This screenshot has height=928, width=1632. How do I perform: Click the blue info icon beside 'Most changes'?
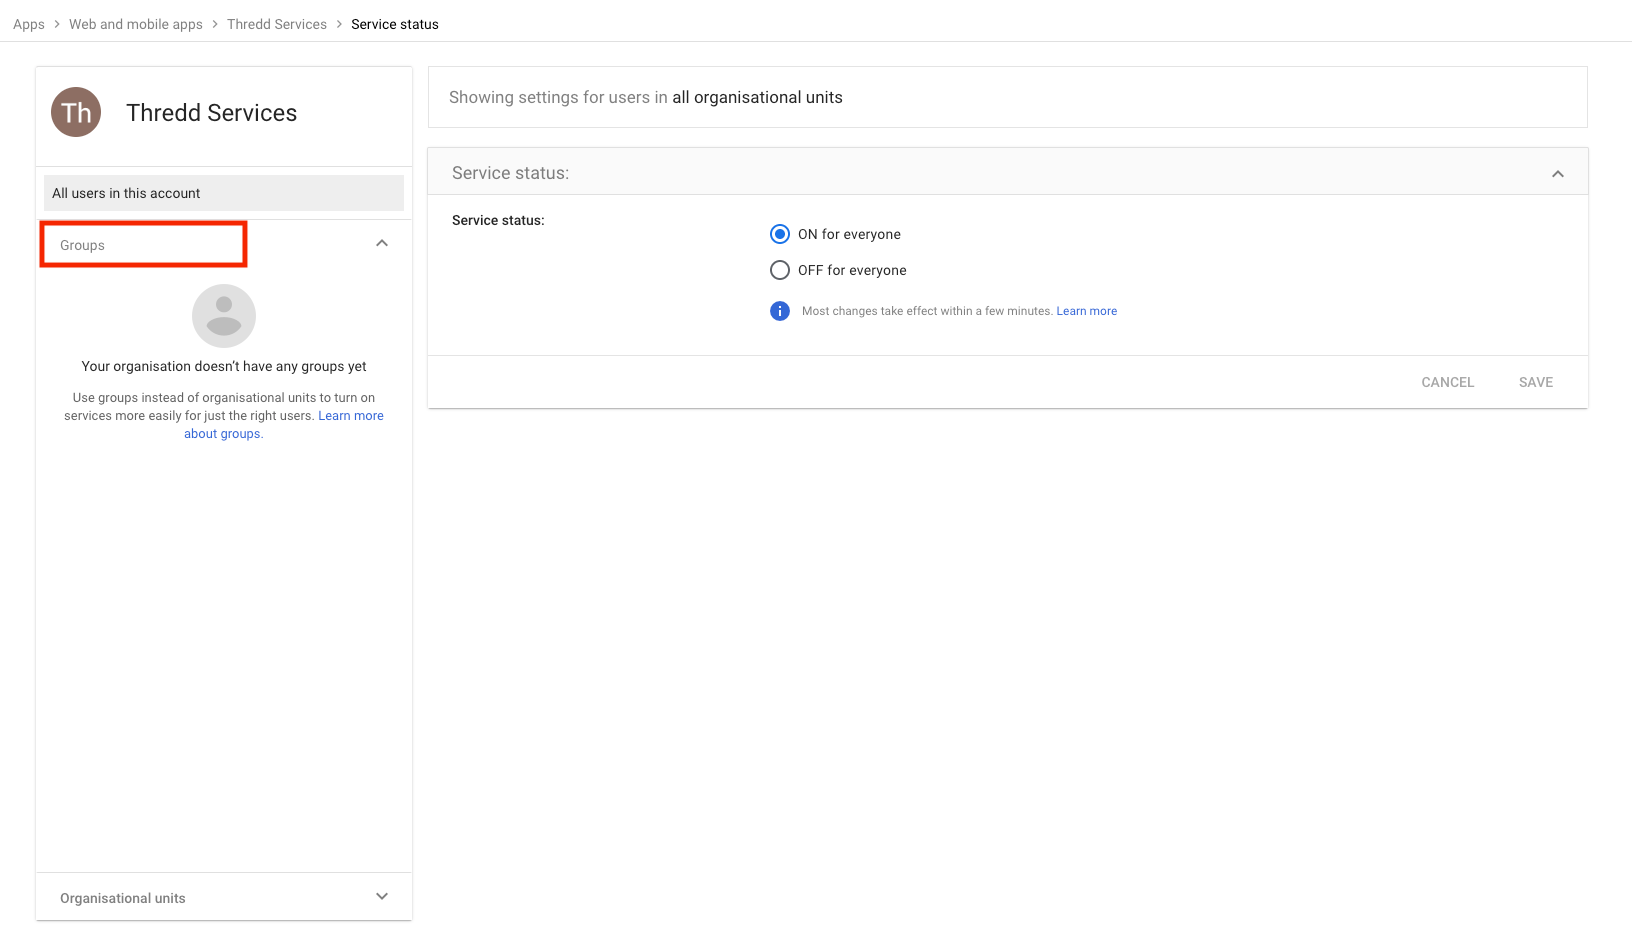(780, 311)
